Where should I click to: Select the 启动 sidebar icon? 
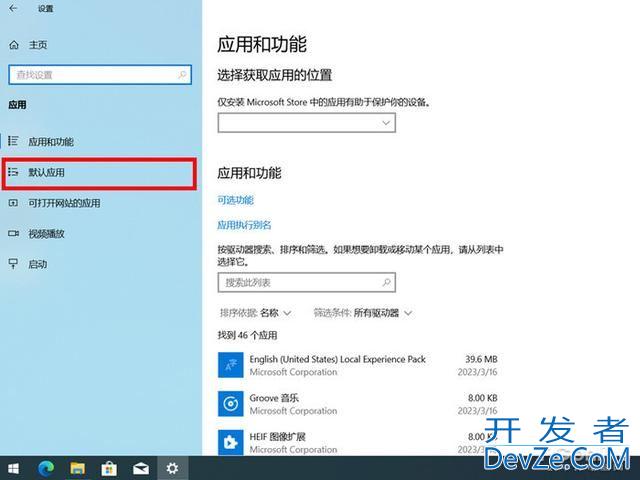pyautogui.click(x=13, y=264)
